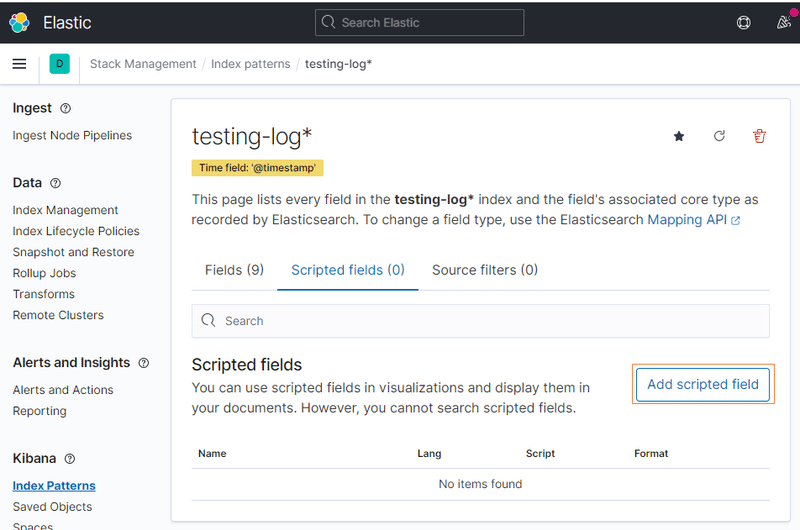Open the newsfeed notifications icon
800x530 pixels.
point(783,22)
